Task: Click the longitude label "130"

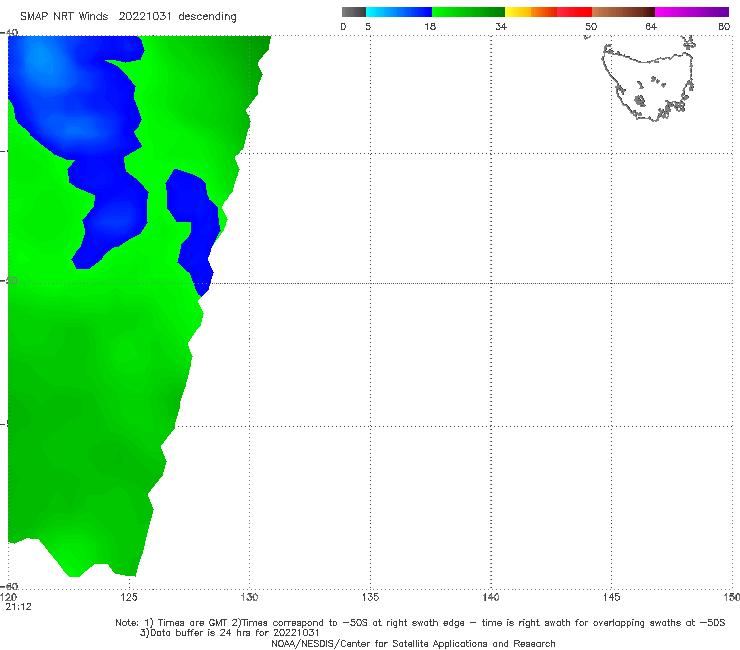Action: click(x=249, y=597)
